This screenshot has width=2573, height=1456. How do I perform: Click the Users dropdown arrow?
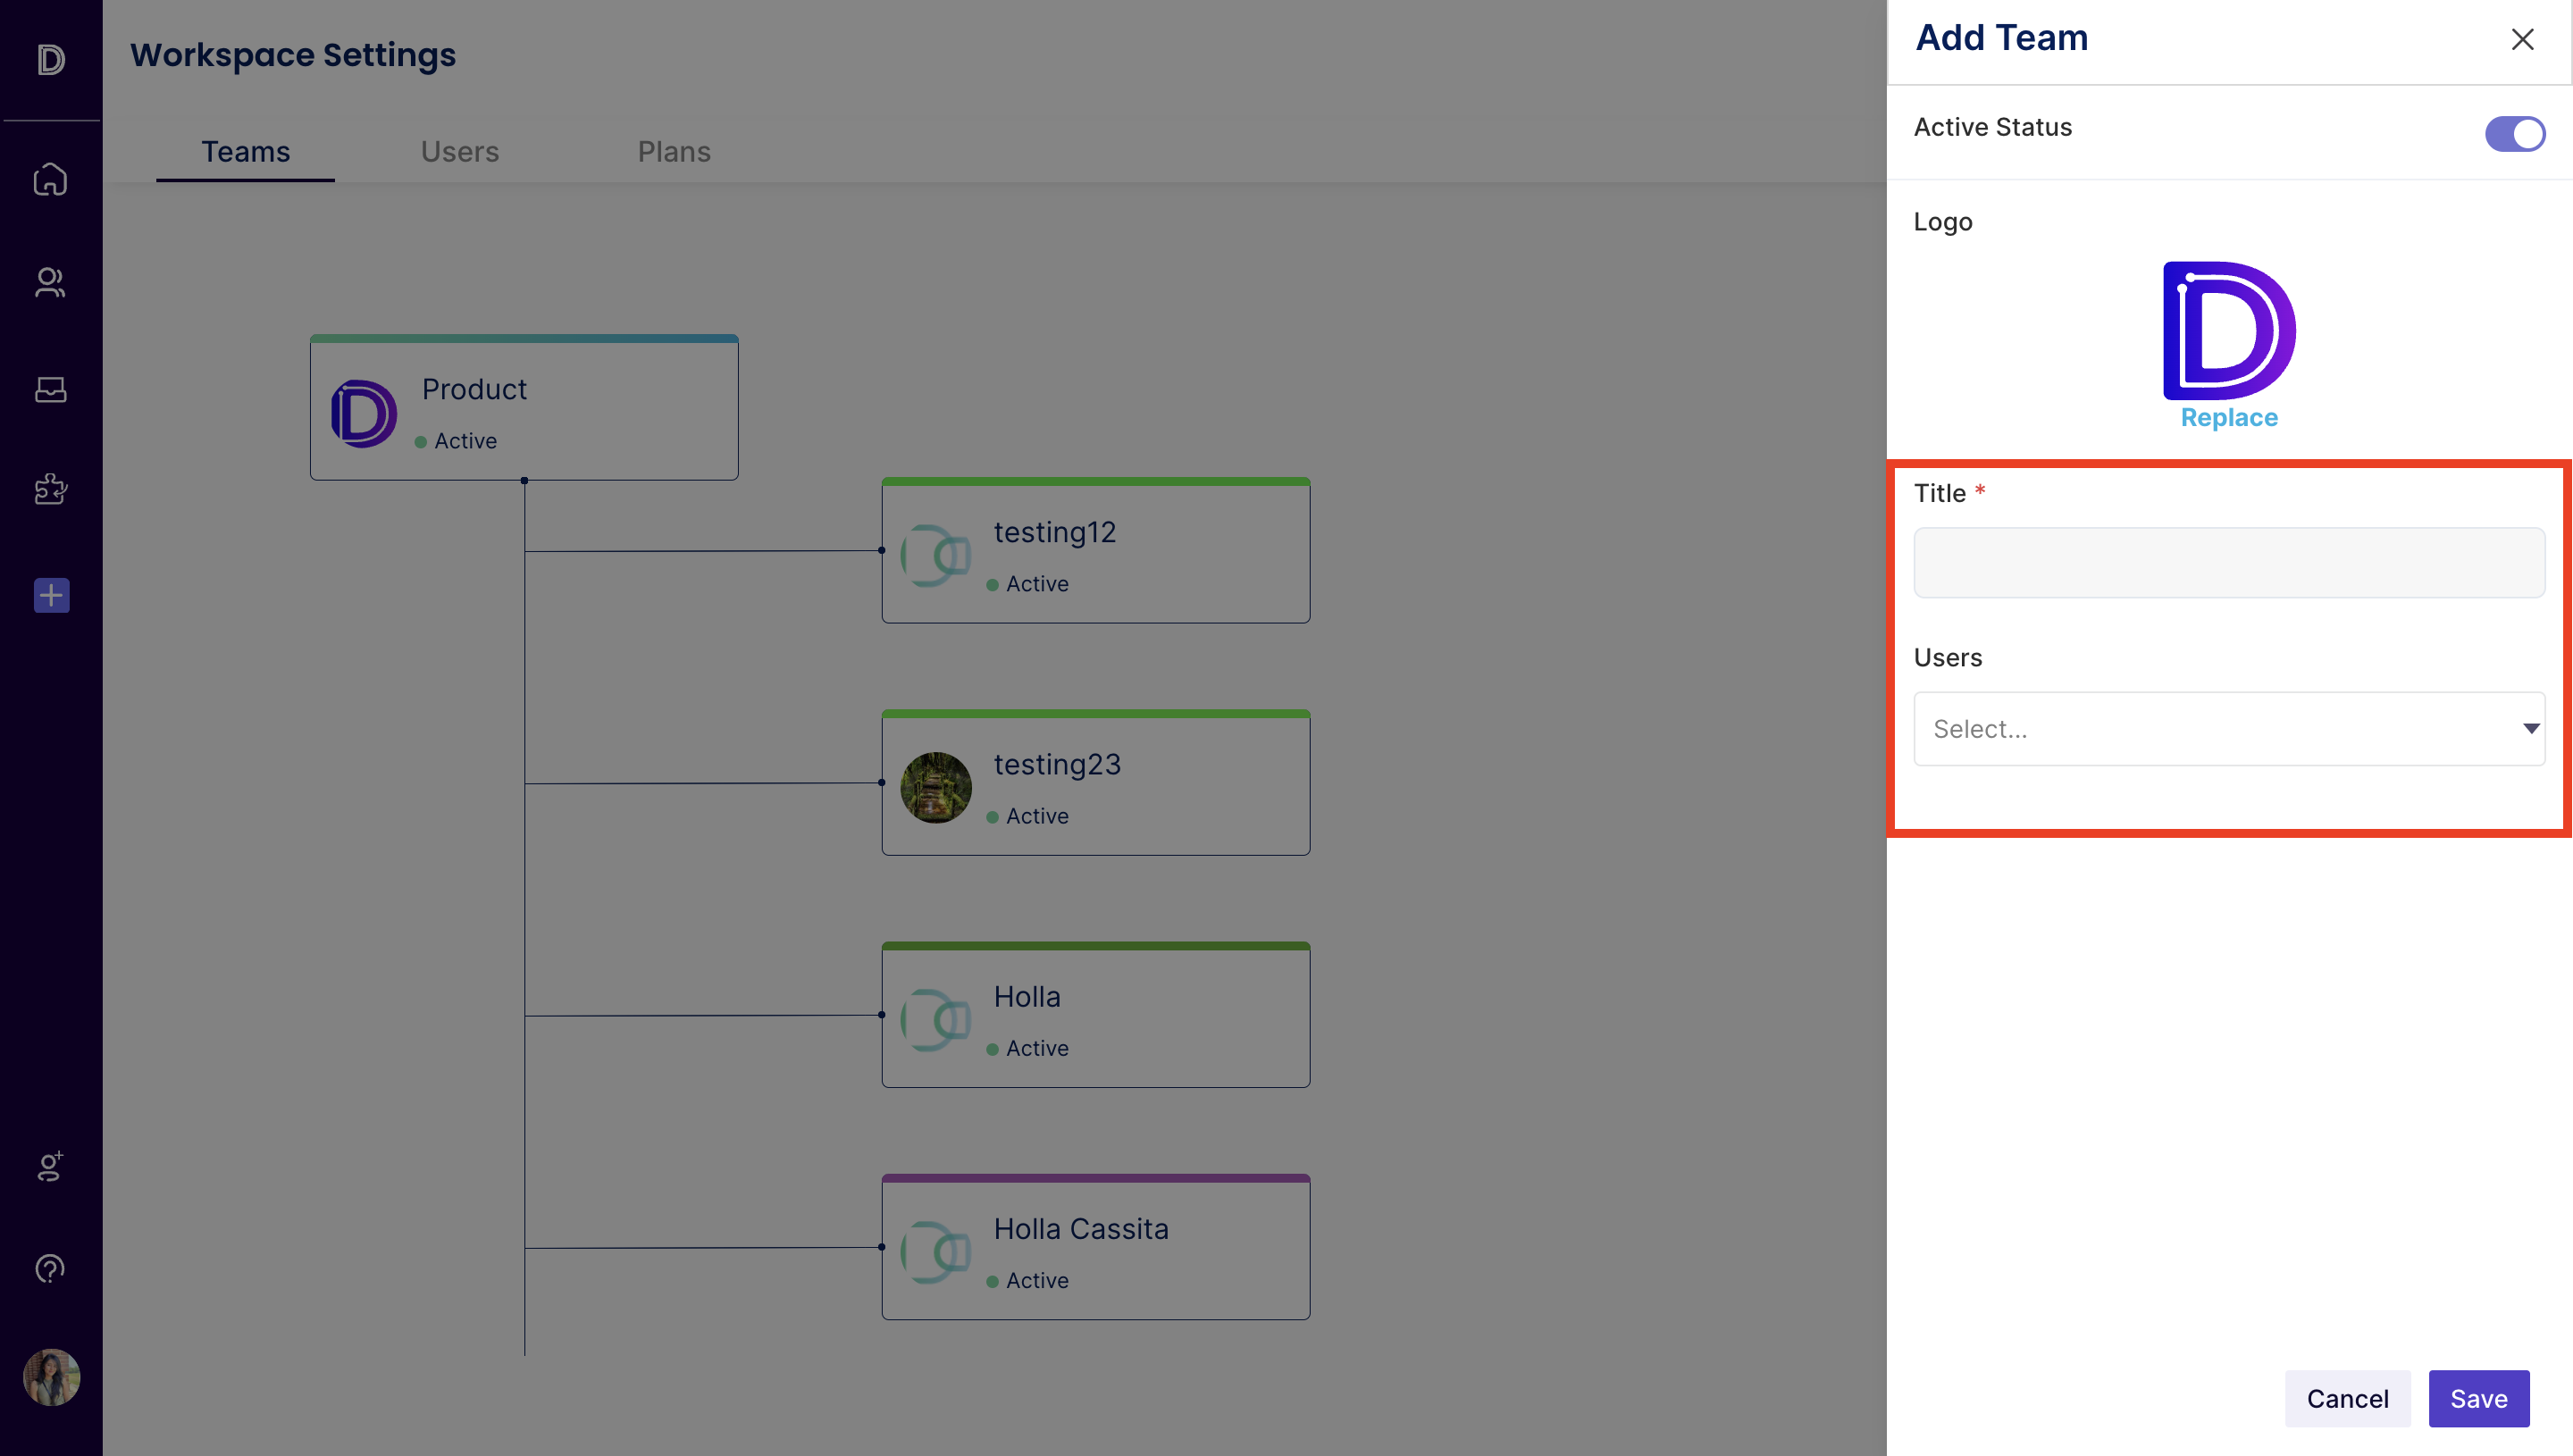click(x=2530, y=728)
